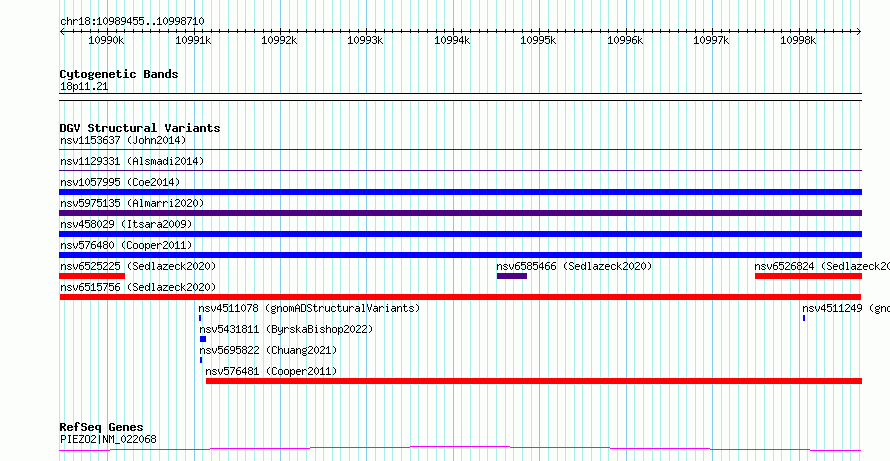
Task: Open nsv5431811 (ByrskaBishop2022) label
Action: point(286,329)
